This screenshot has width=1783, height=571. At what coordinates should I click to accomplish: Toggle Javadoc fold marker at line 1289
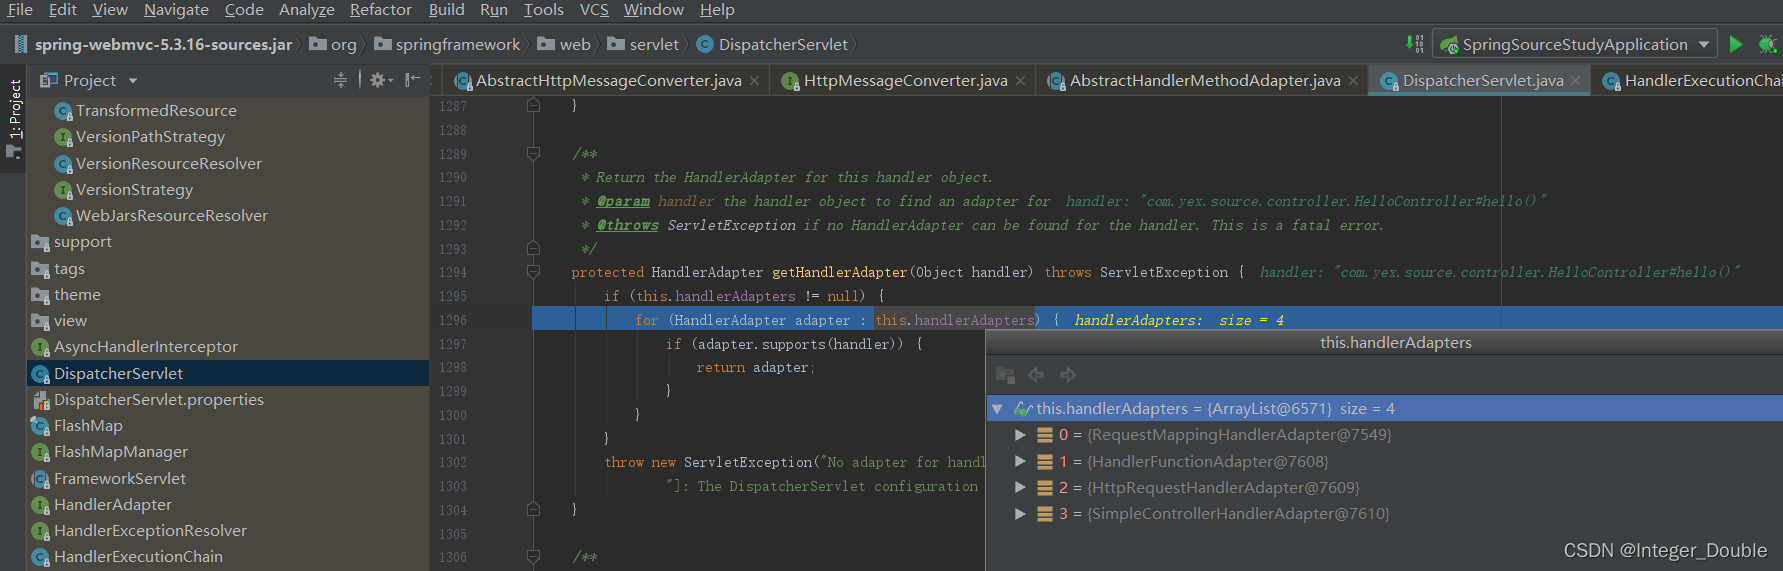(x=533, y=154)
